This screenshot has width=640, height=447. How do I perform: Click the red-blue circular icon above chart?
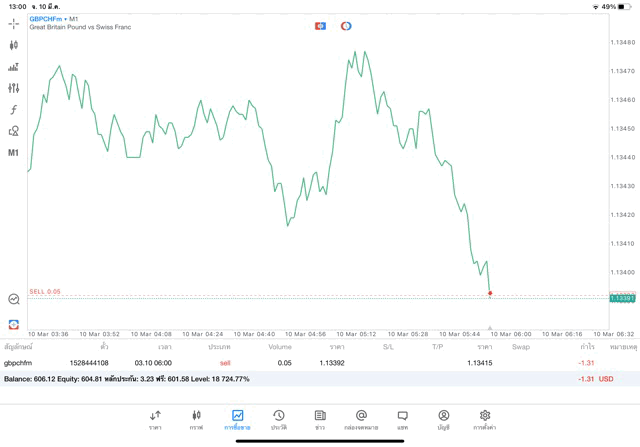(x=346, y=26)
